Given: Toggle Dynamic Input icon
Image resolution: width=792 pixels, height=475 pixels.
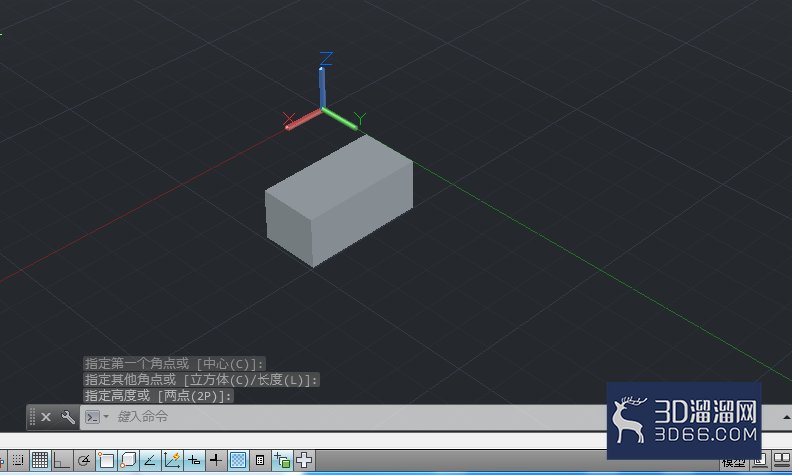Looking at the screenshot, I should tap(194, 460).
